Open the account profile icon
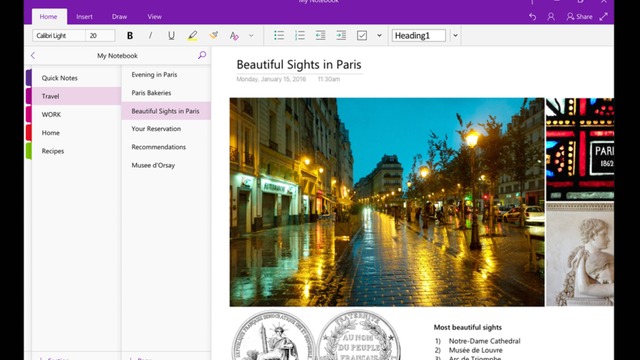Screen dimensions: 640x360 coord(551,17)
